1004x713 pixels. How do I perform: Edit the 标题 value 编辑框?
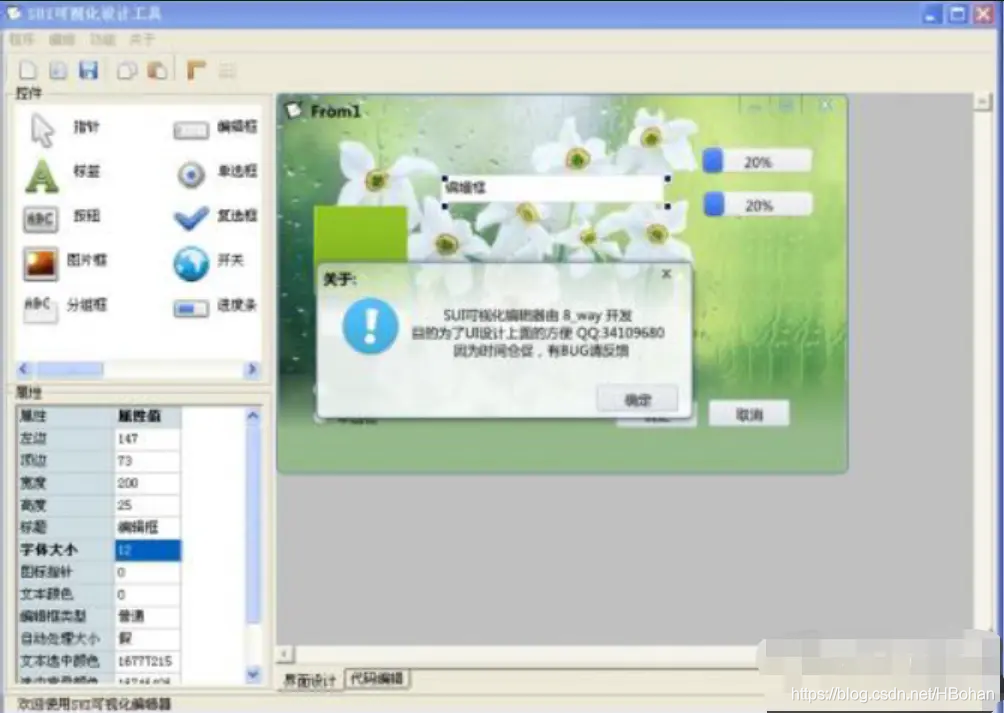(147, 527)
